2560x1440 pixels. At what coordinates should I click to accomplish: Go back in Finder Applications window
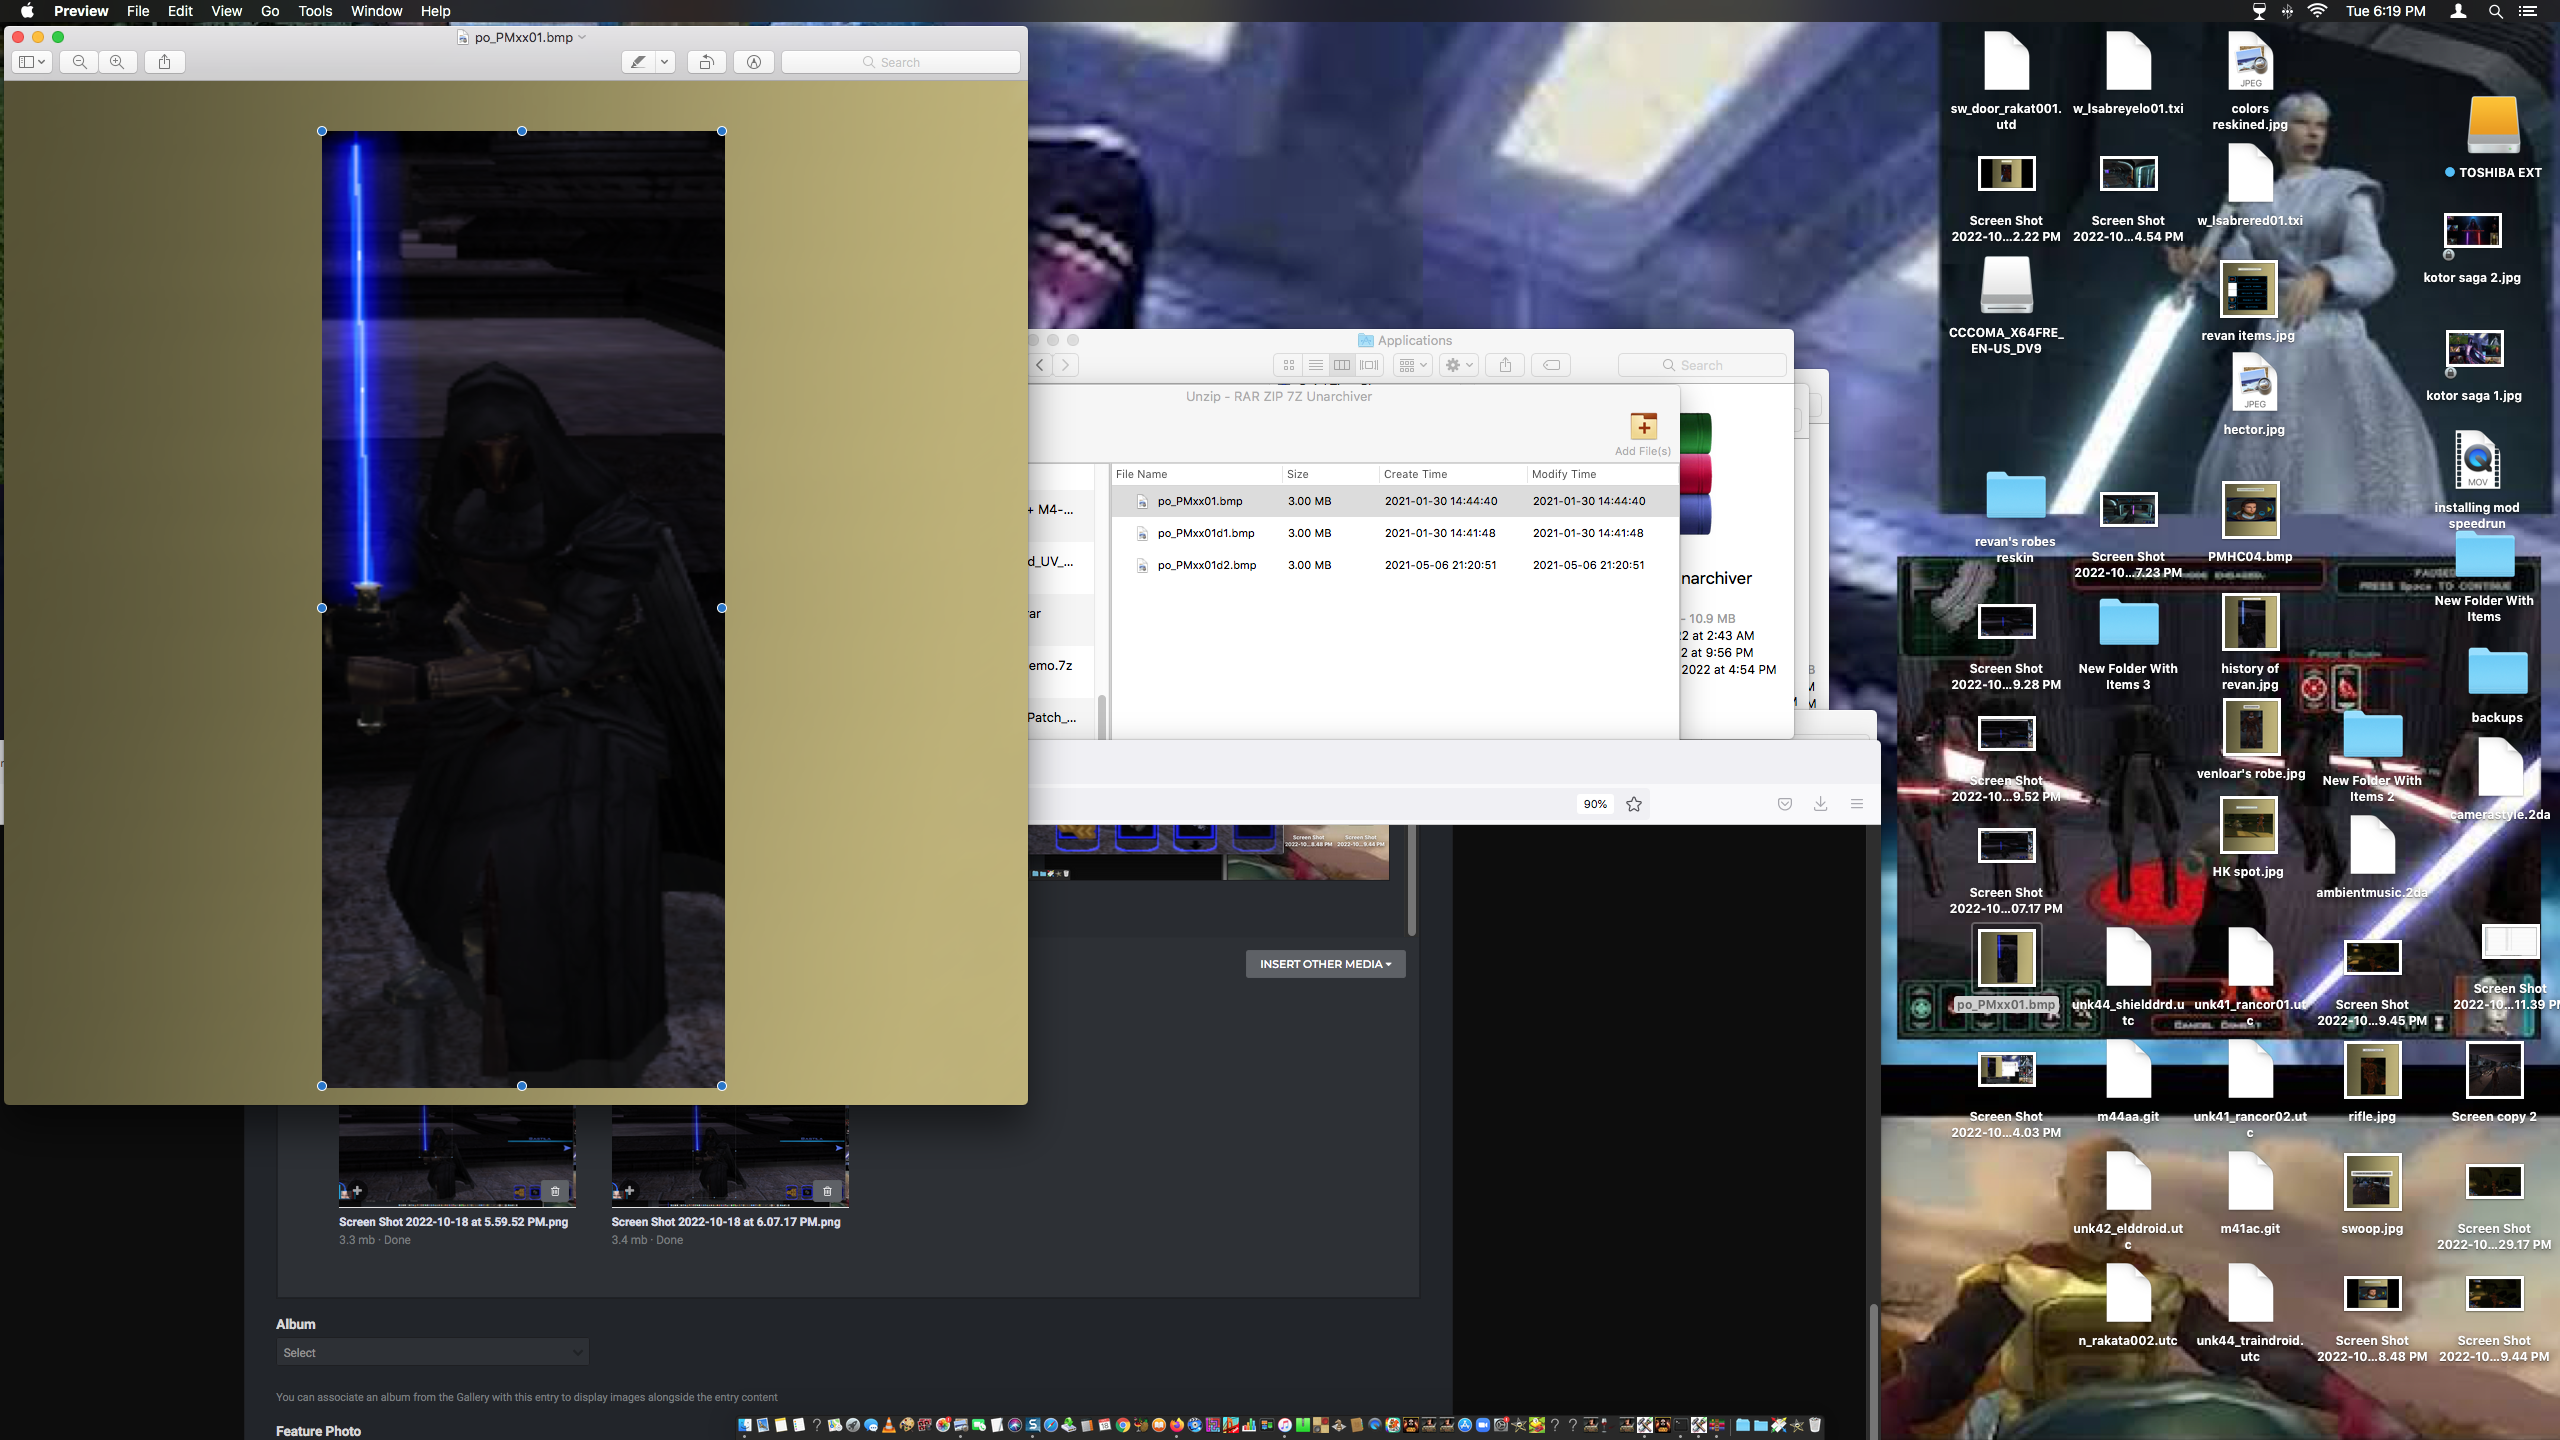click(1041, 365)
